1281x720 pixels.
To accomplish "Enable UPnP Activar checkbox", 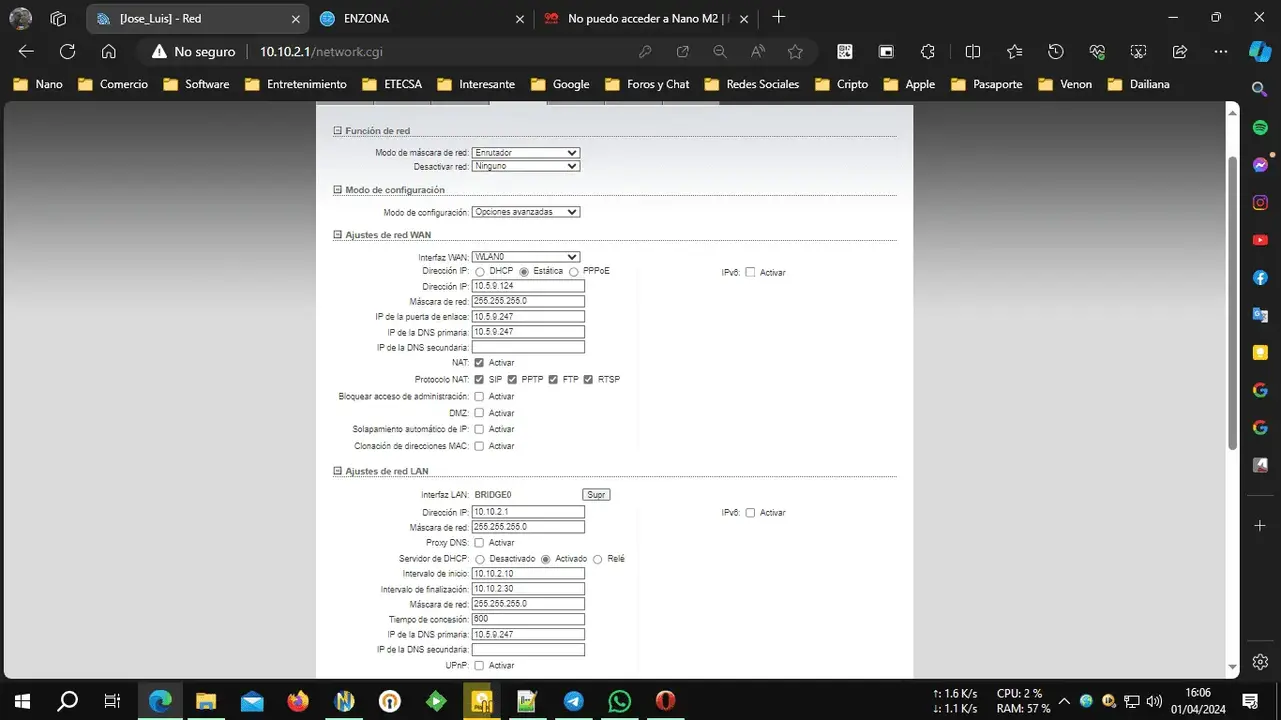I will [479, 666].
